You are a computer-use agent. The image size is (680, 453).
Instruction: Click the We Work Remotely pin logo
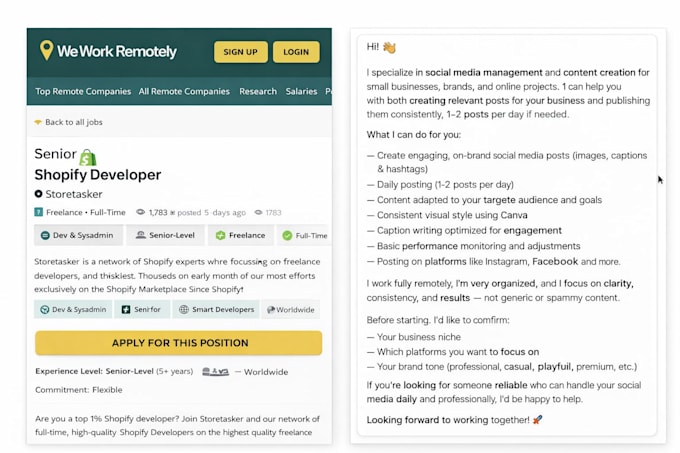tap(46, 50)
